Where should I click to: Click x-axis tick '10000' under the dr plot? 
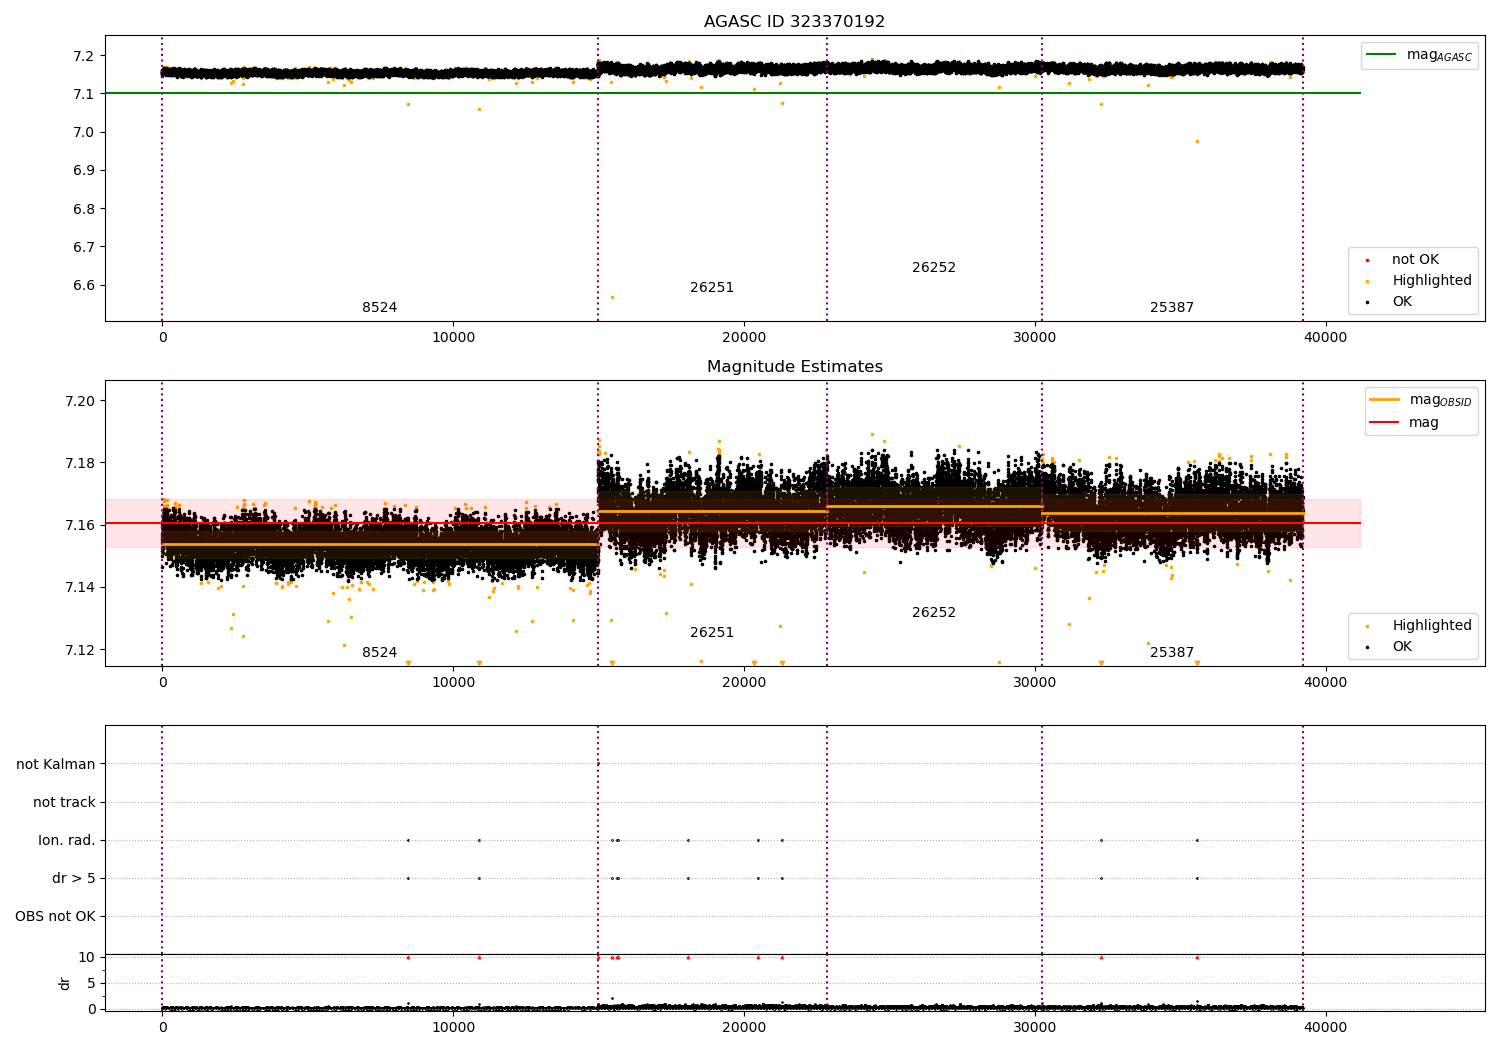point(453,1028)
